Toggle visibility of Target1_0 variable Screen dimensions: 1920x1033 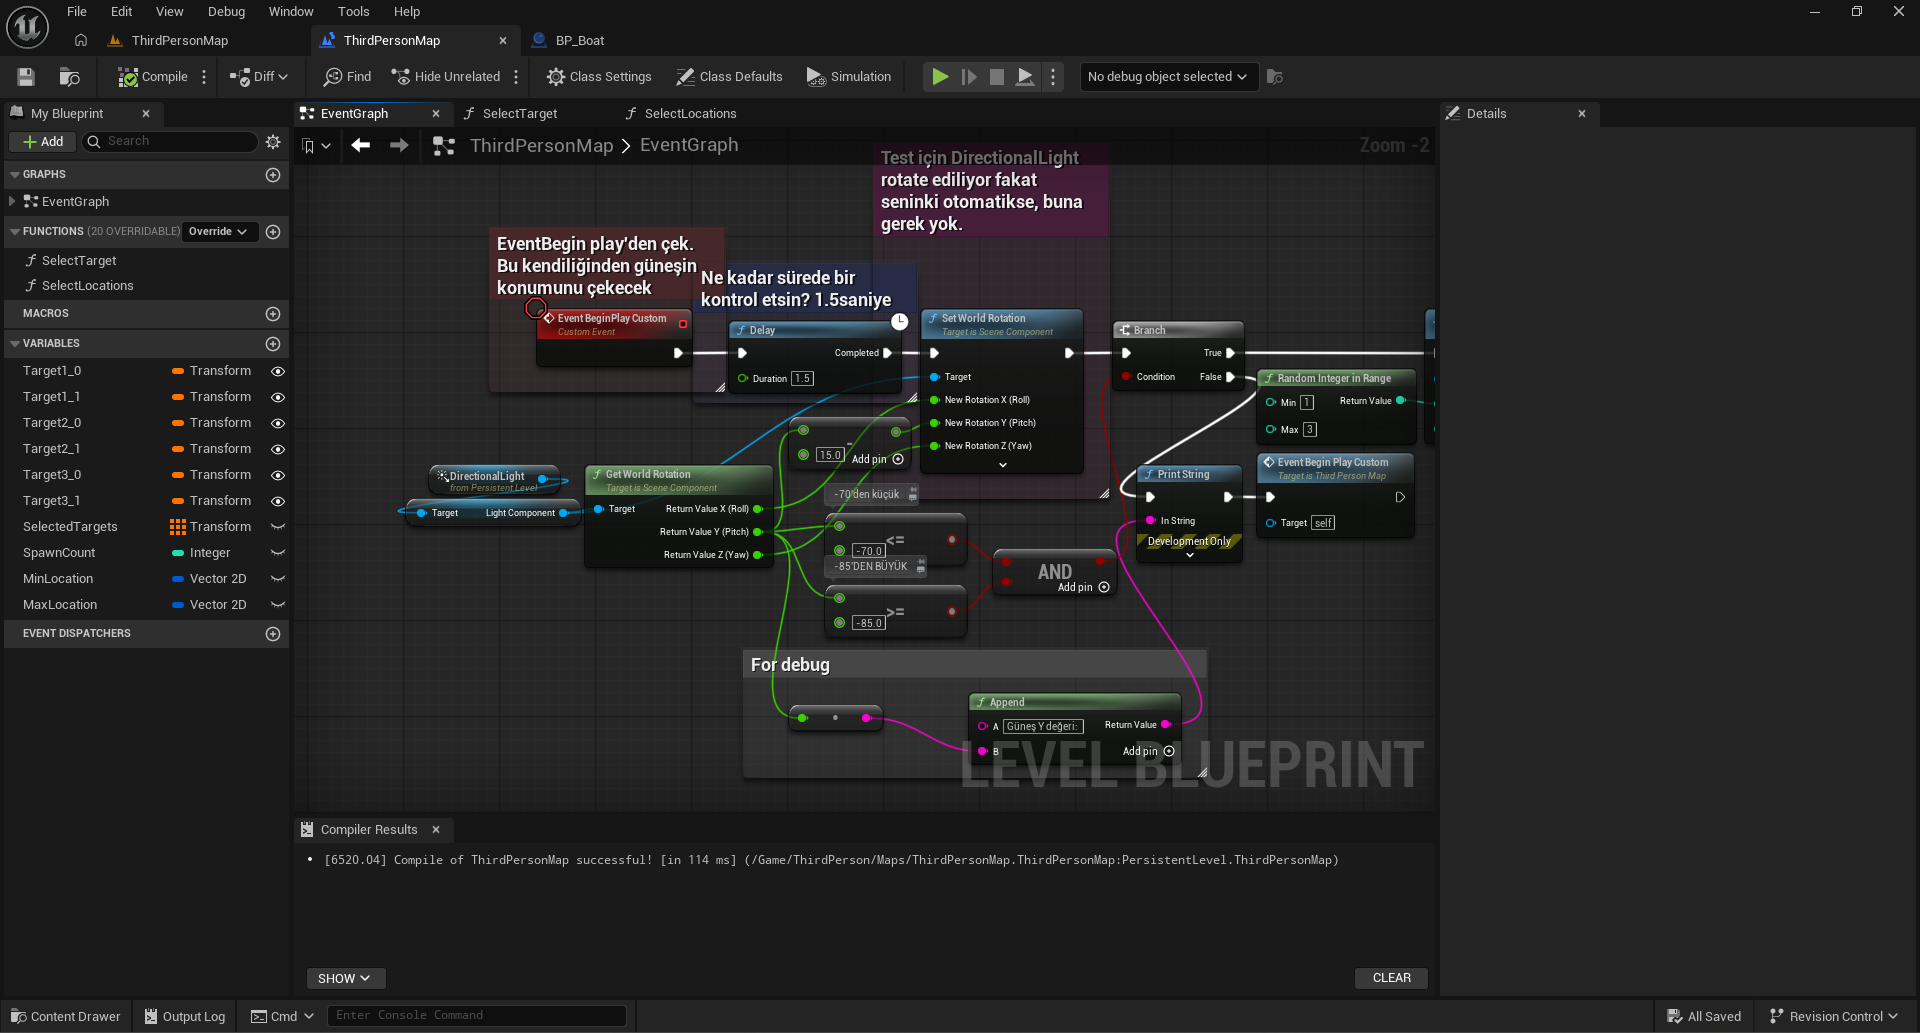[x=278, y=371]
